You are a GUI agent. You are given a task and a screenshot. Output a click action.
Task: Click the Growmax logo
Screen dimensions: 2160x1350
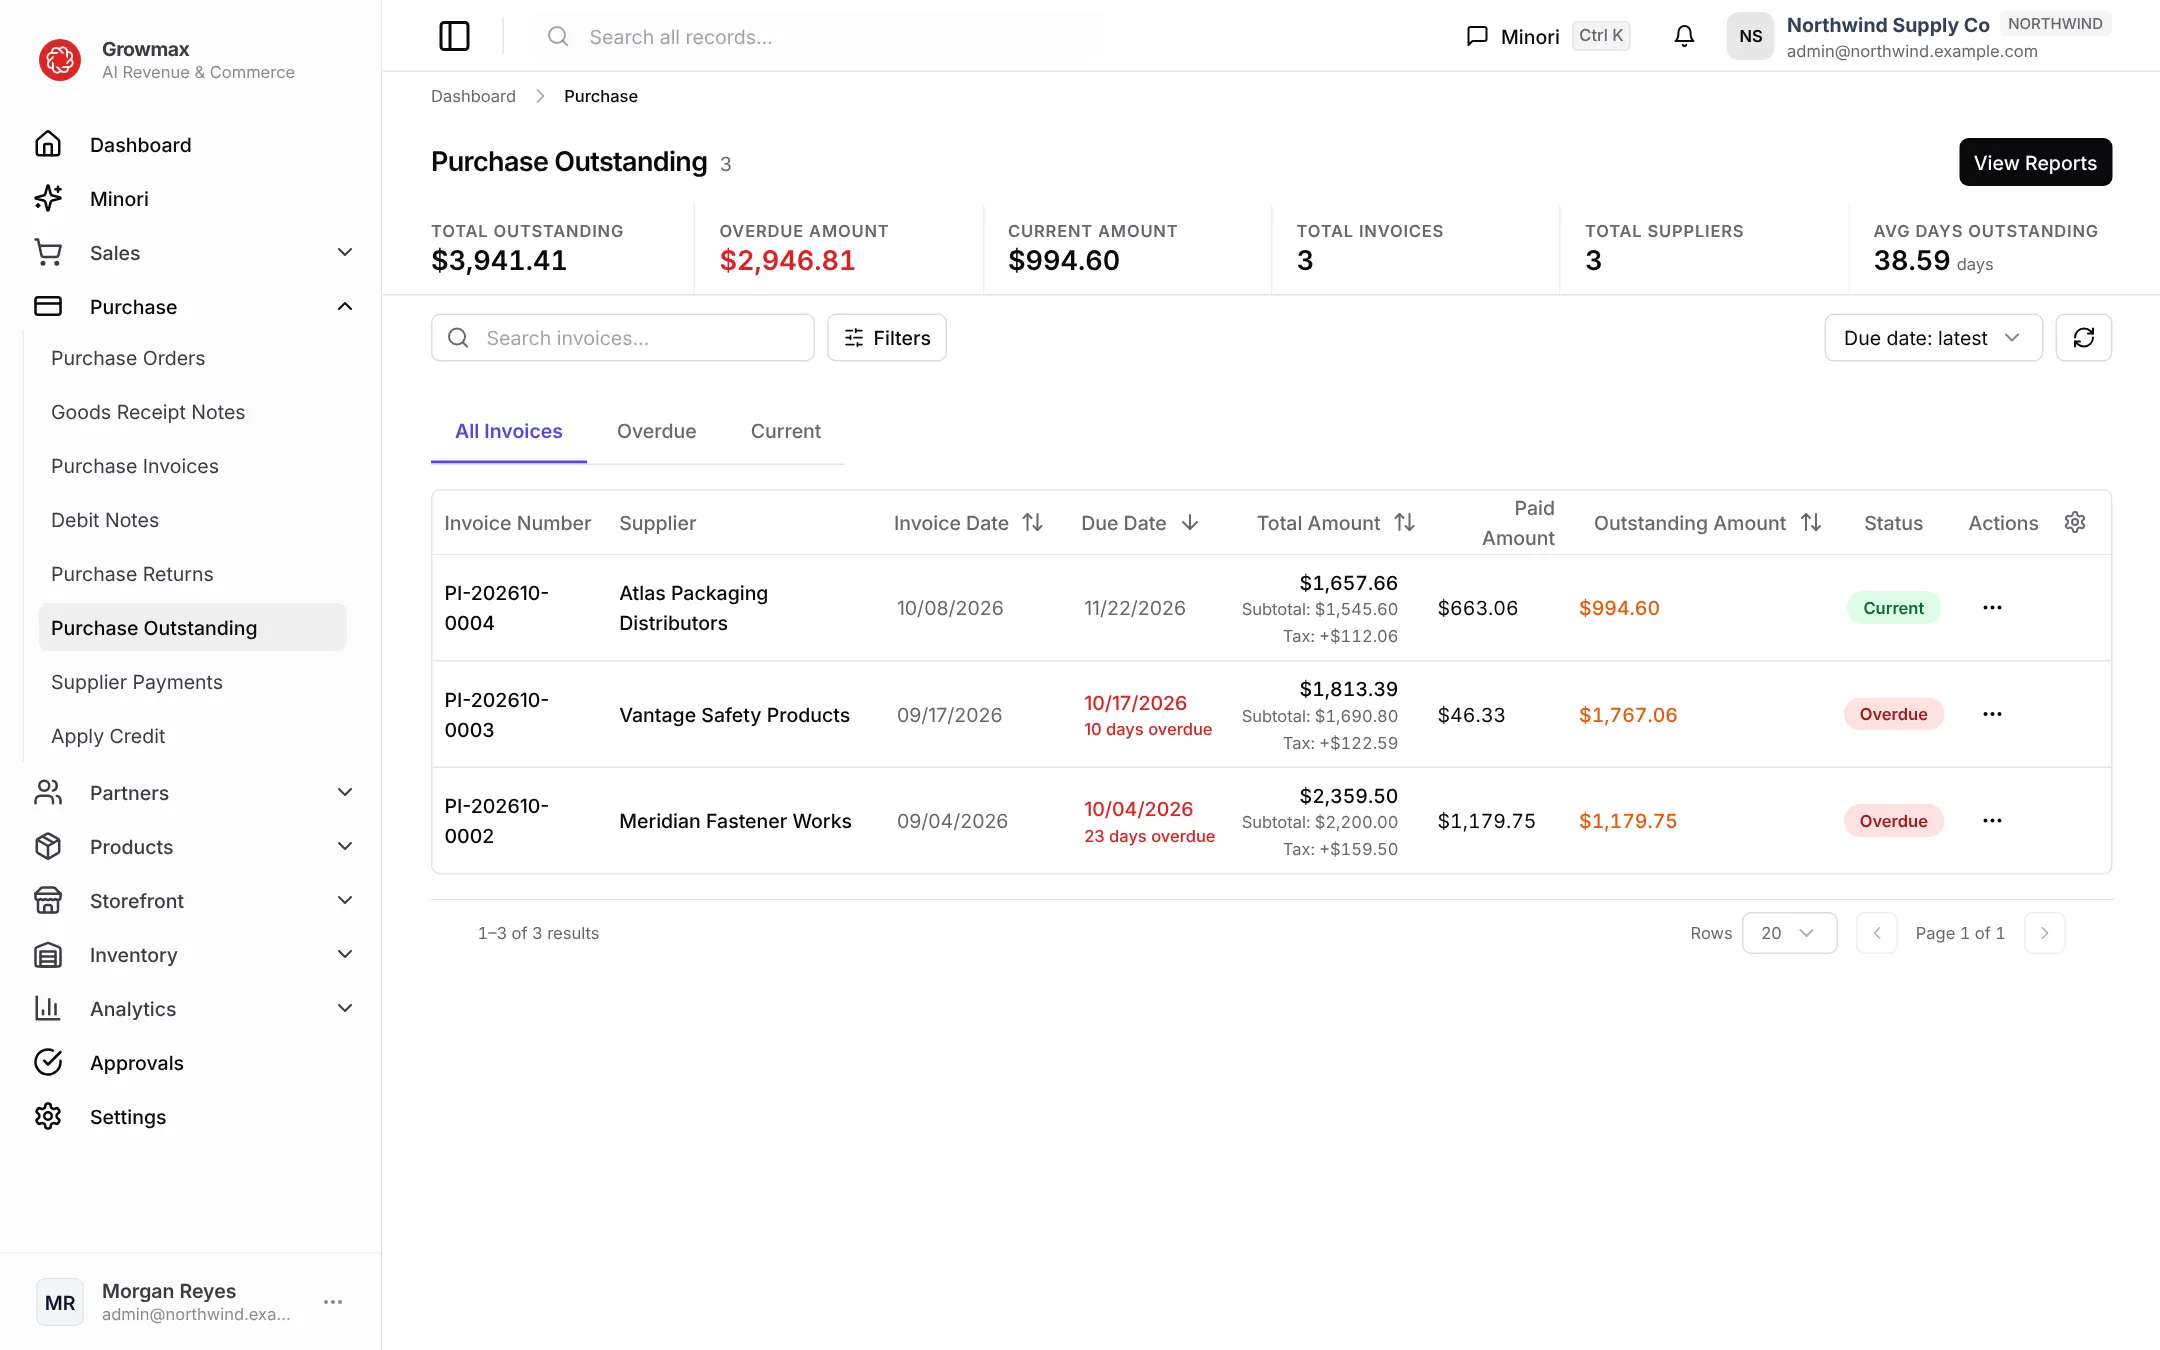click(x=60, y=60)
